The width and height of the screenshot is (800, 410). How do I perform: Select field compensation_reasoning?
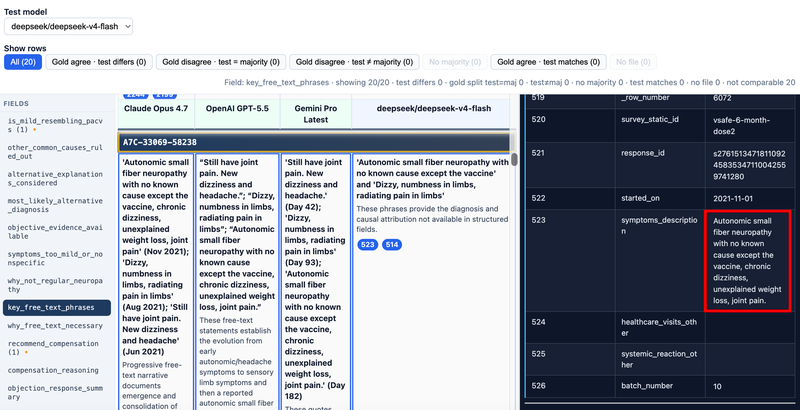55,370
